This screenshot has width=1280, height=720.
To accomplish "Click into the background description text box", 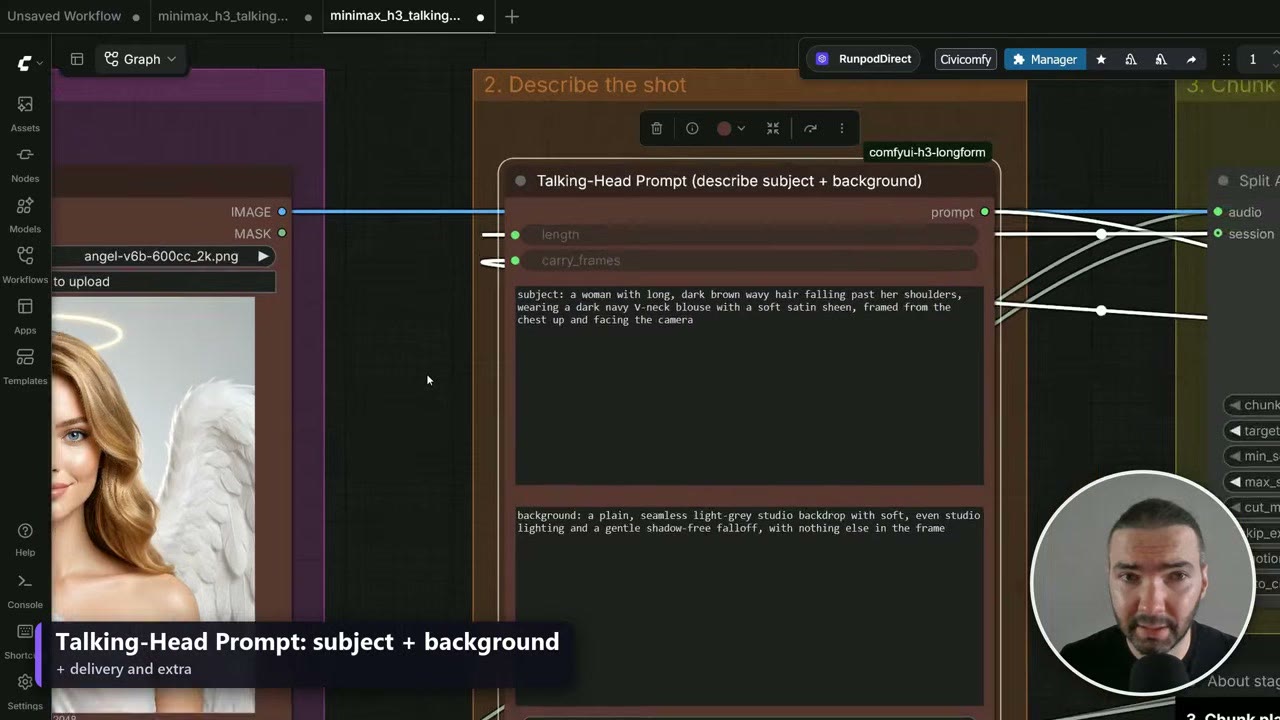I will [x=749, y=606].
